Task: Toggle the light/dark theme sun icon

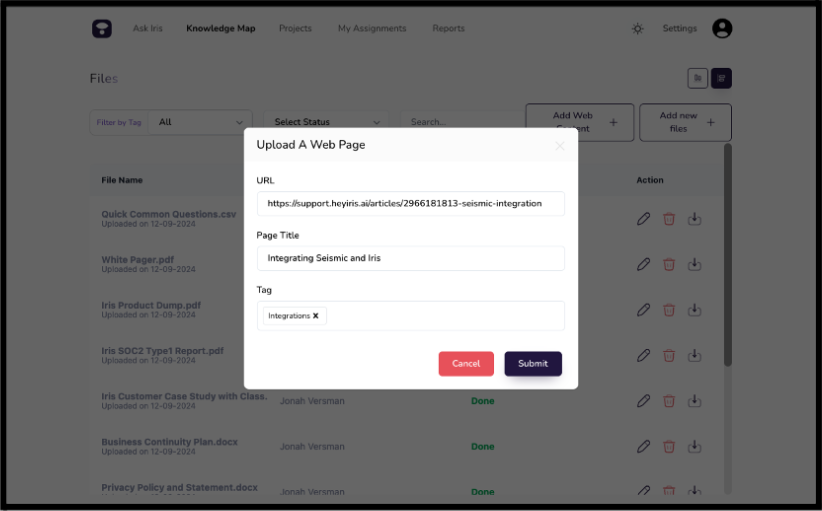Action: pos(637,28)
